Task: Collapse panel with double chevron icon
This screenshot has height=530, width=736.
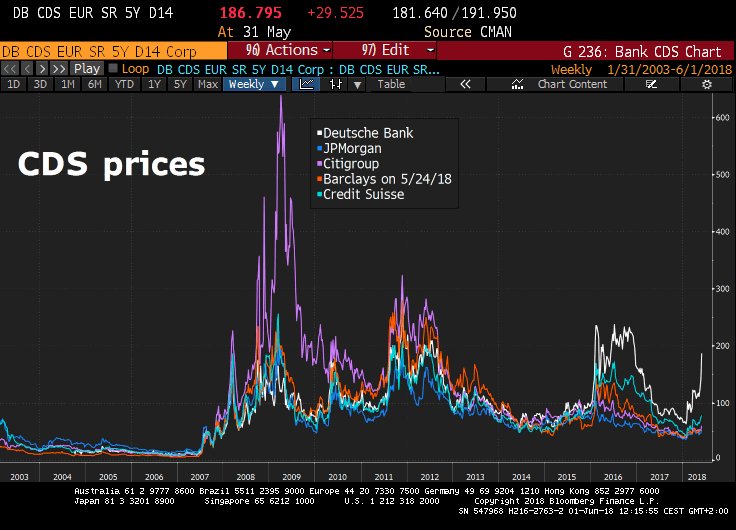Action: pyautogui.click(x=465, y=84)
